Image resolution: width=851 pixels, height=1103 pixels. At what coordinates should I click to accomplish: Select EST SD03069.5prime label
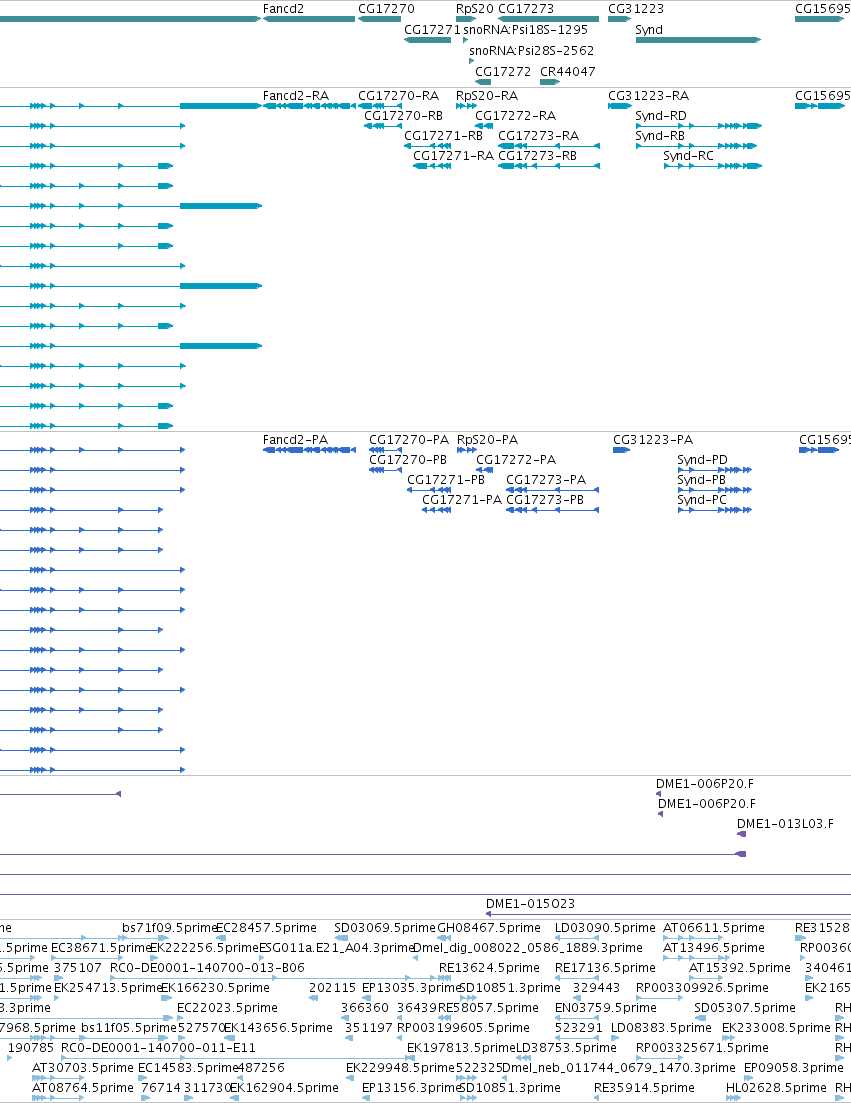[x=385, y=928]
